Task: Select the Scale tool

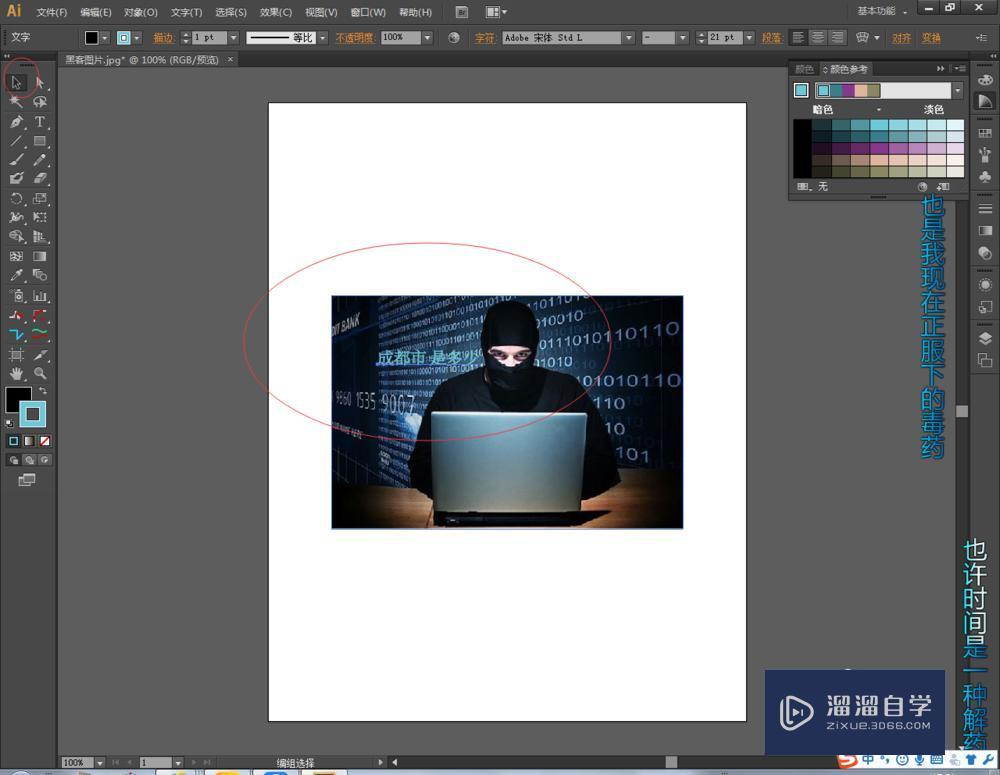Action: tap(40, 198)
